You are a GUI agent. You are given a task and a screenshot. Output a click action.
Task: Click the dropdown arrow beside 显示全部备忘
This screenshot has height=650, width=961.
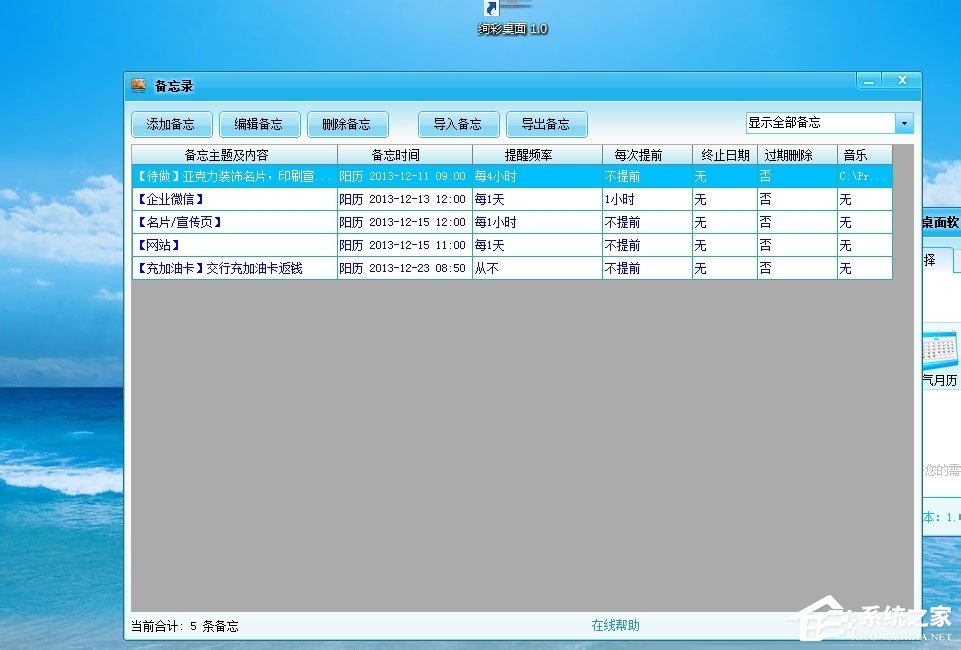coord(903,121)
